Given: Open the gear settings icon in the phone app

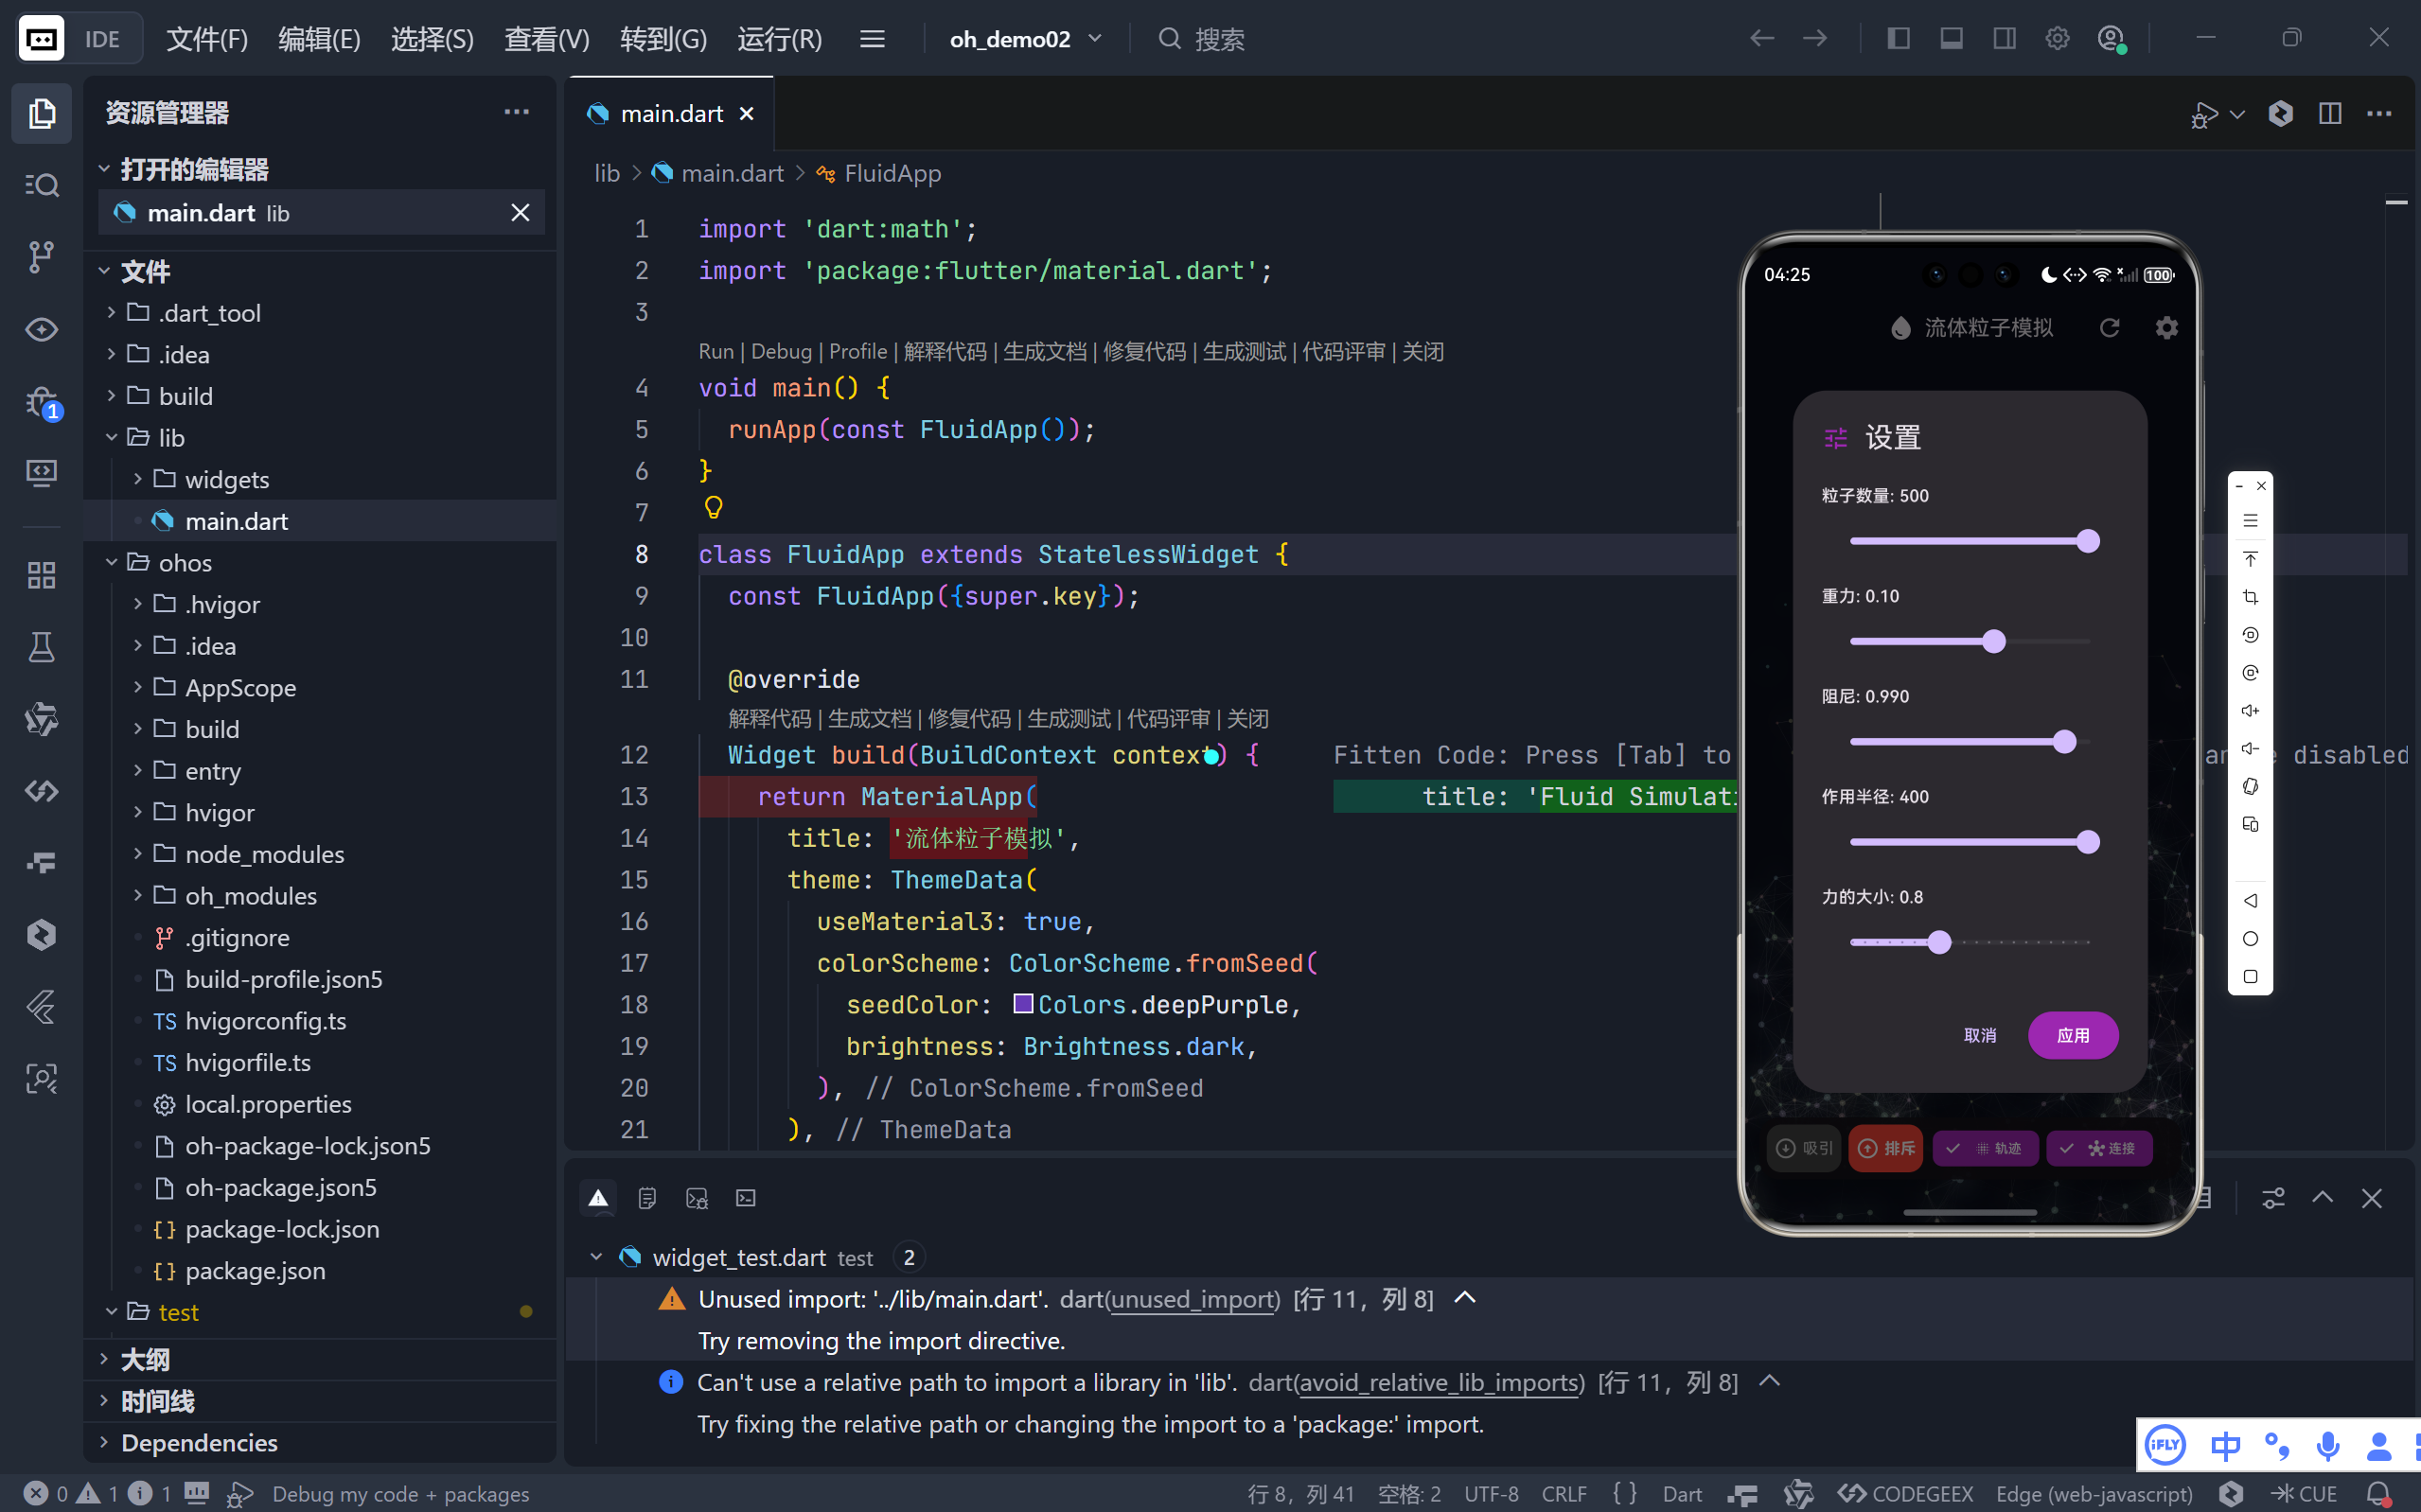Looking at the screenshot, I should coord(2166,328).
